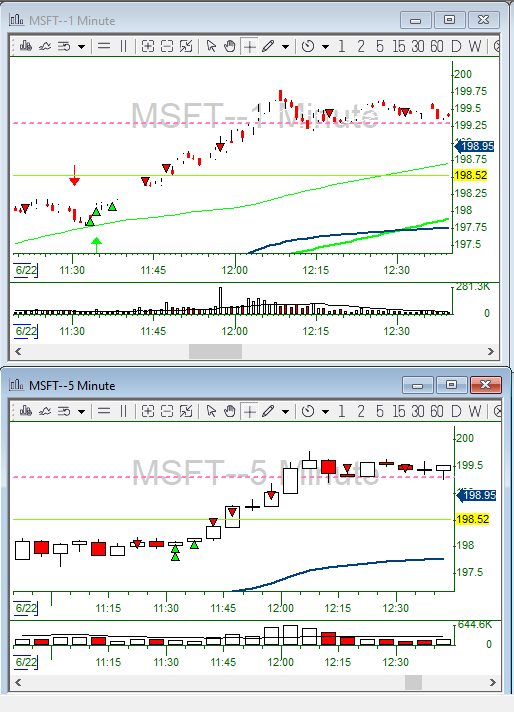Click left scroll arrow in 1 Minute window
514x712 pixels.
pyautogui.click(x=18, y=351)
